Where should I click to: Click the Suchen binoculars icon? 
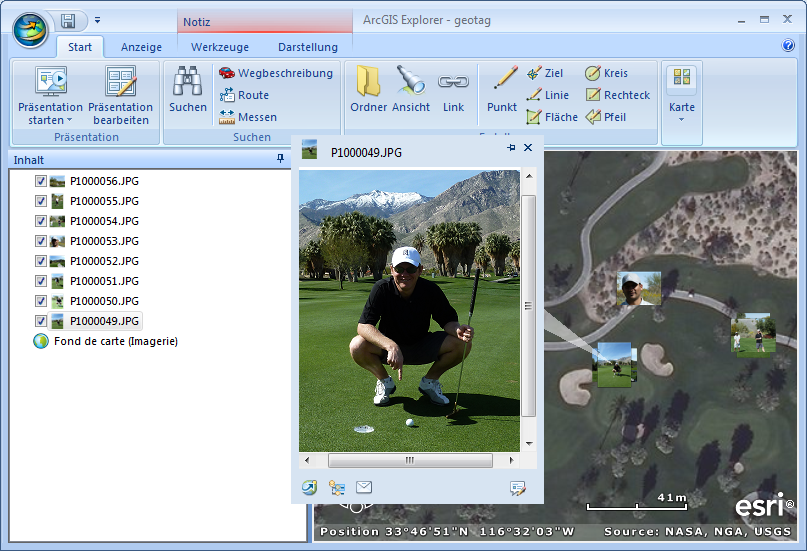187,82
